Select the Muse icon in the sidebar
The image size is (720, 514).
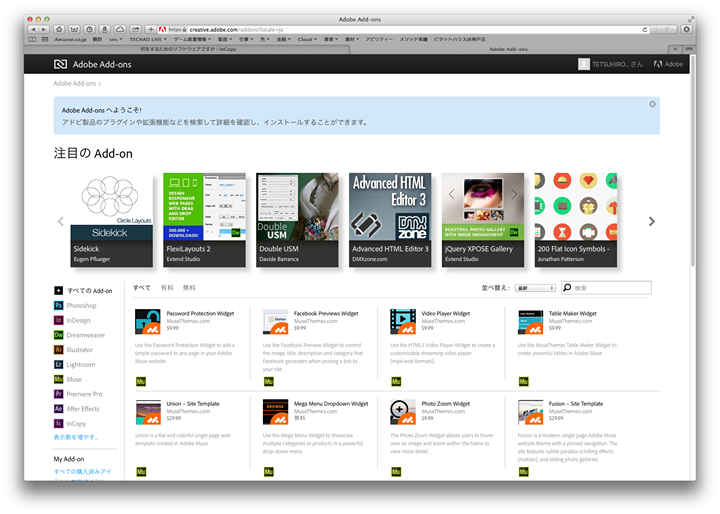tap(58, 379)
